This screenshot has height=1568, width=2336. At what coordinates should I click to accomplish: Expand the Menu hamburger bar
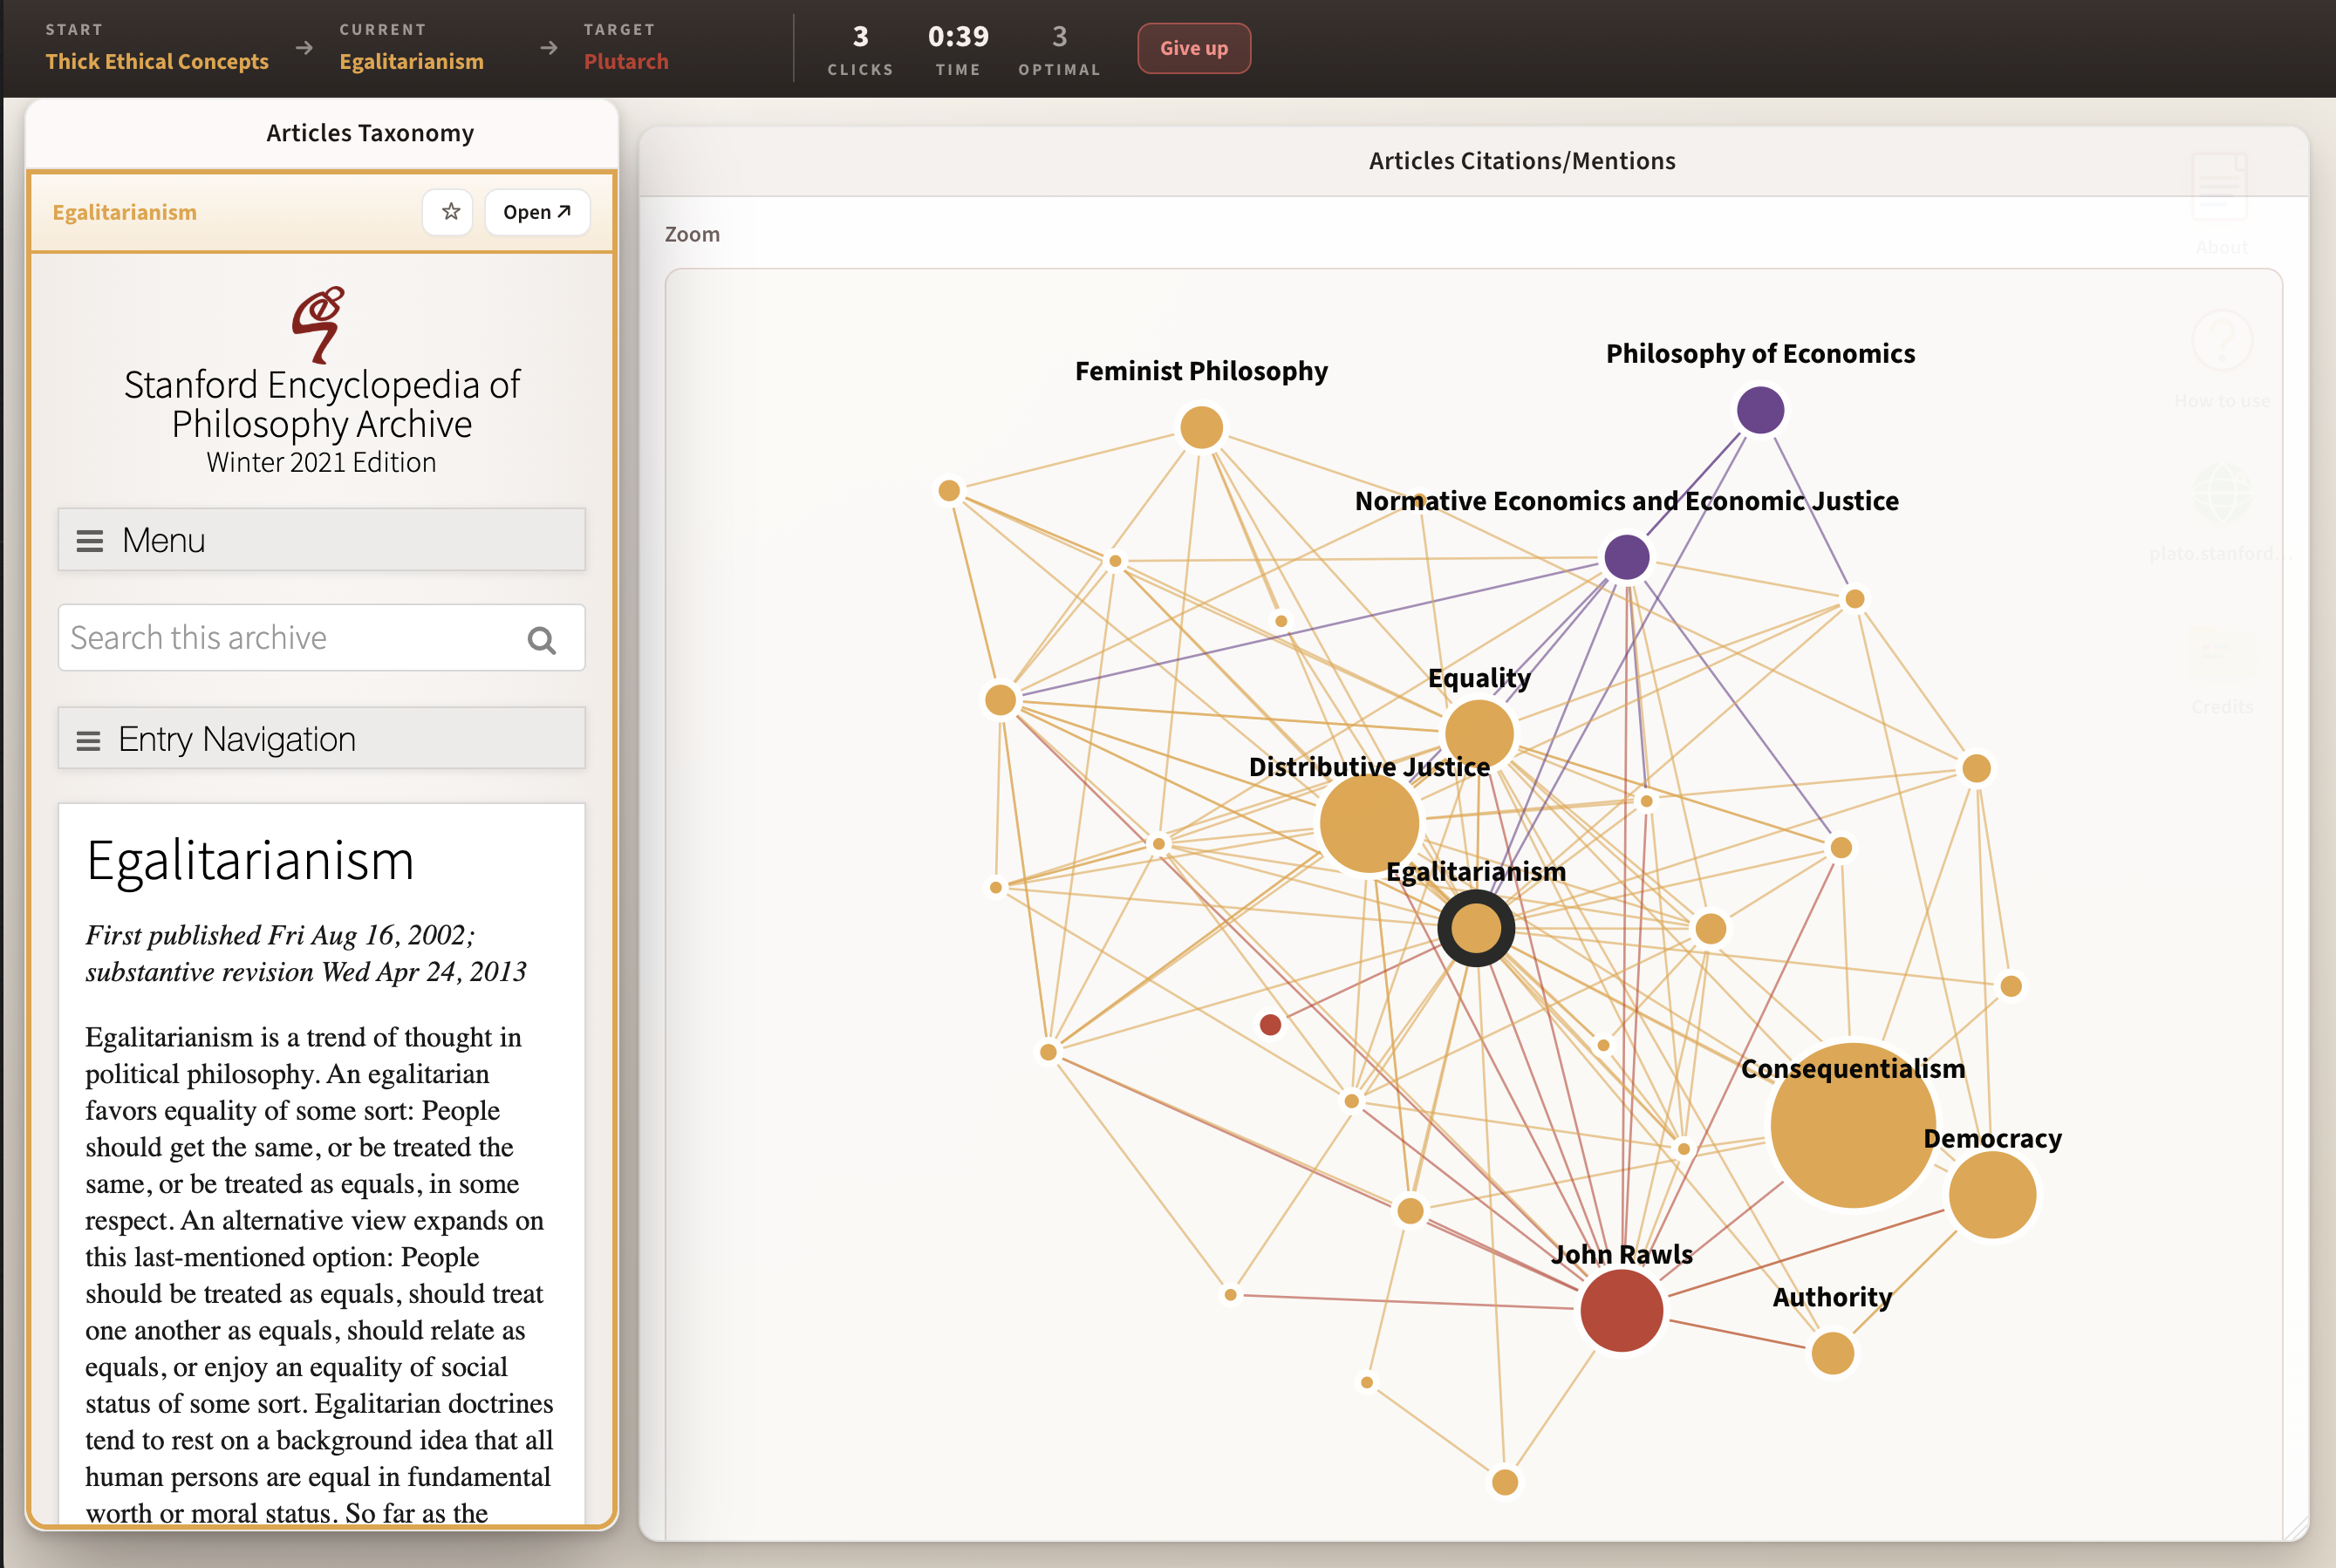click(321, 540)
